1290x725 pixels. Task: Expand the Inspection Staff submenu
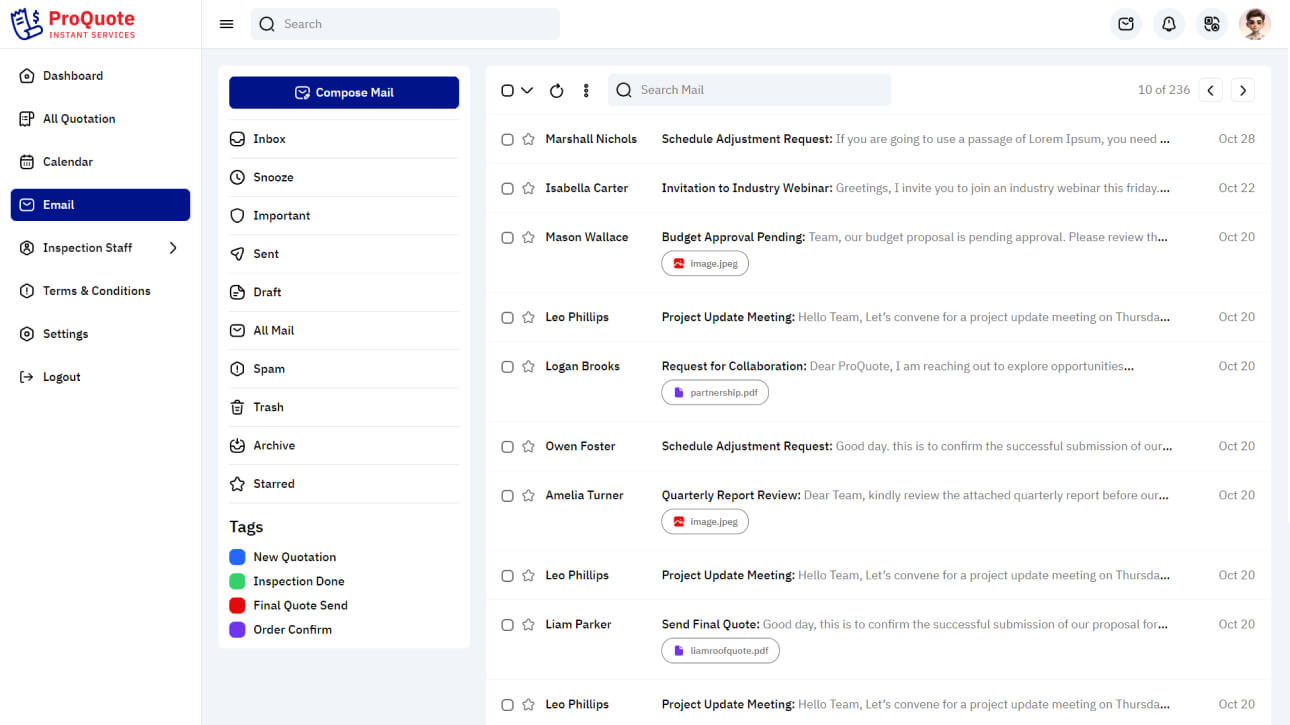pyautogui.click(x=173, y=248)
